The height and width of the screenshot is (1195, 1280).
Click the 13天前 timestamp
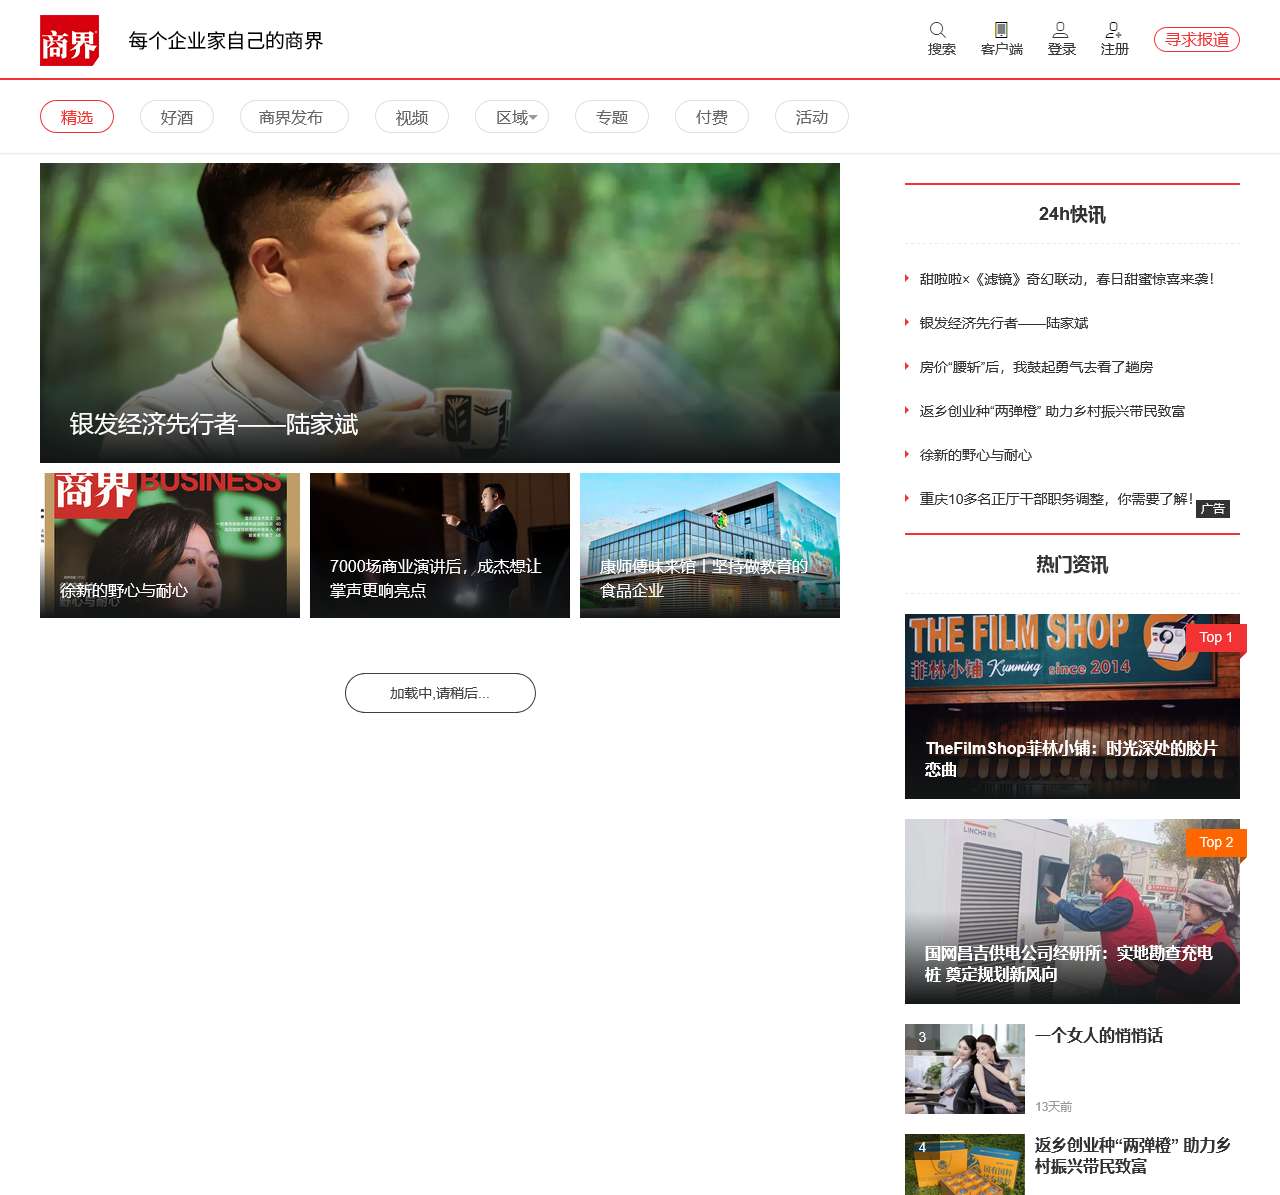point(1053,1106)
